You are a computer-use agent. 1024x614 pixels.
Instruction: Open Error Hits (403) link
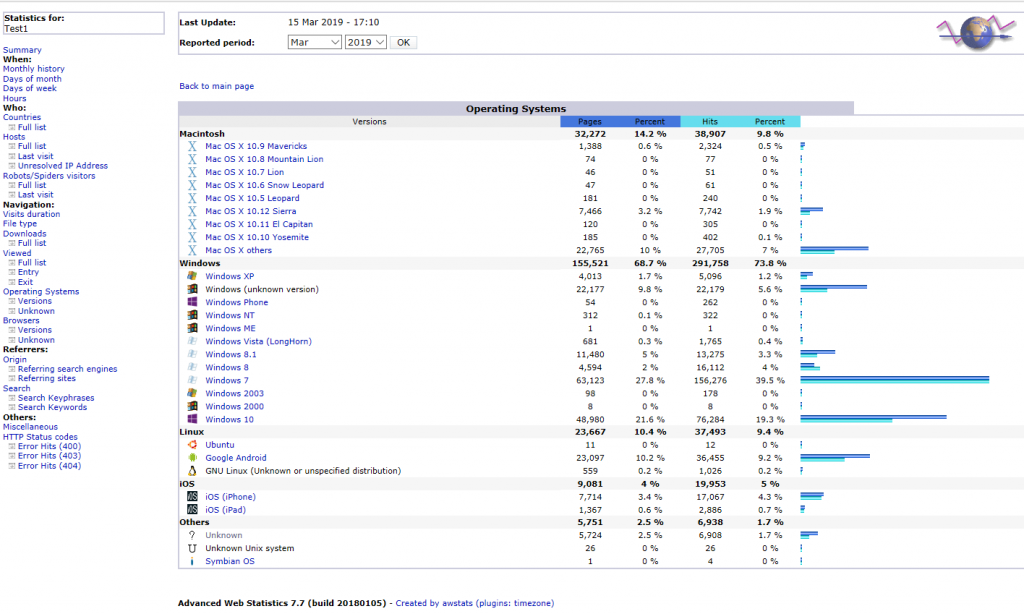[x=50, y=456]
